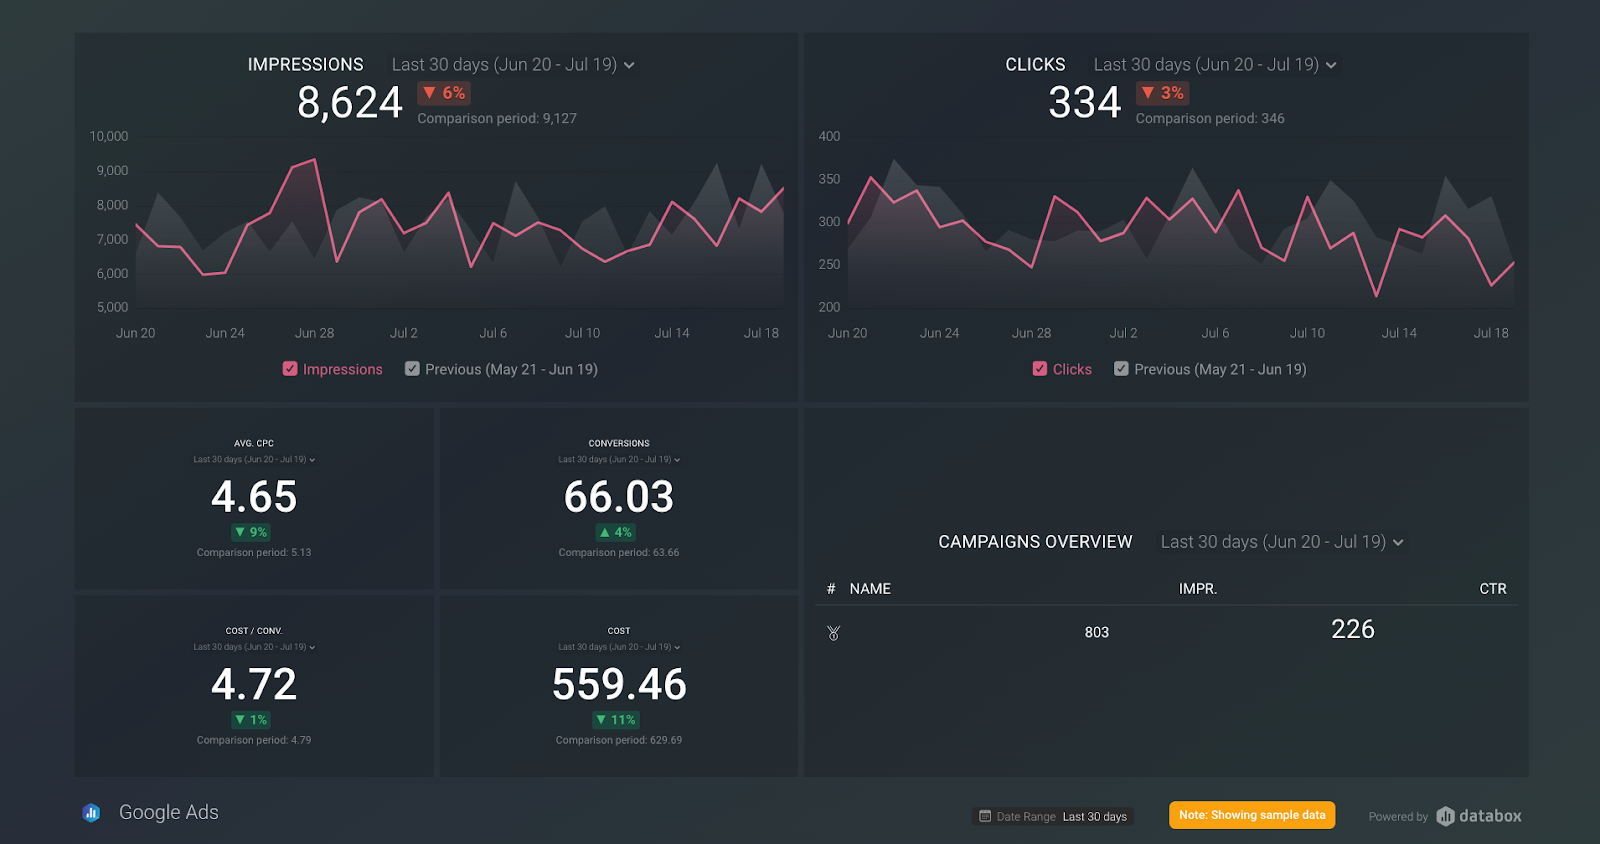Toggle Previous period checkbox under Clicks chart
This screenshot has height=844, width=1600.
[x=1121, y=369]
